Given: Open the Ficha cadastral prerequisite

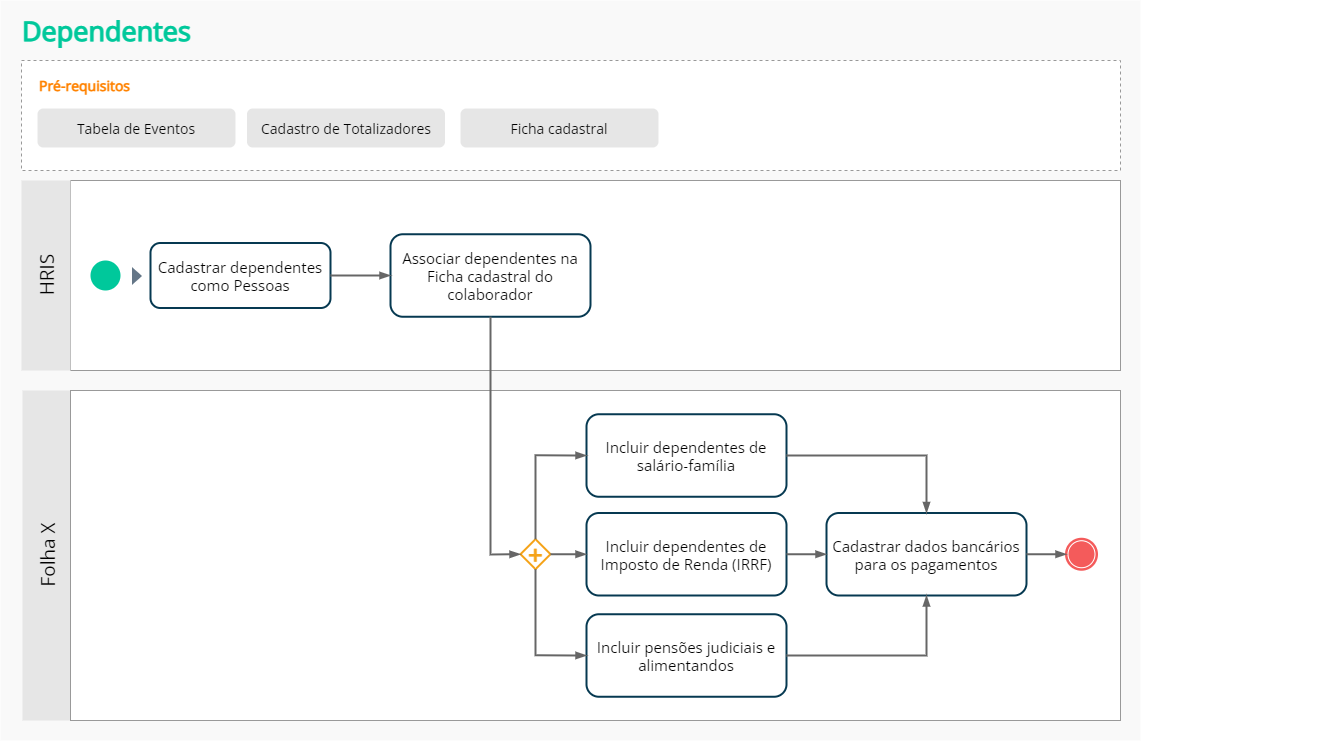Looking at the screenshot, I should [559, 128].
